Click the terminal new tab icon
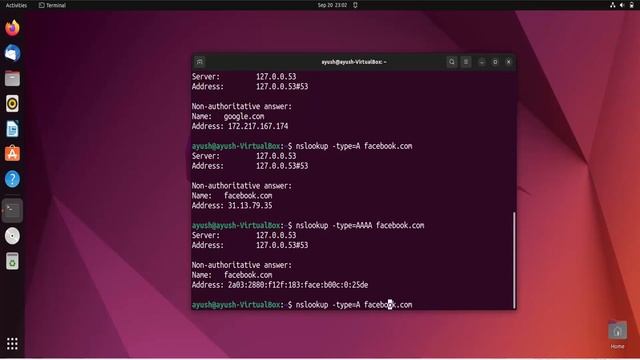640x360 pixels. (x=200, y=62)
